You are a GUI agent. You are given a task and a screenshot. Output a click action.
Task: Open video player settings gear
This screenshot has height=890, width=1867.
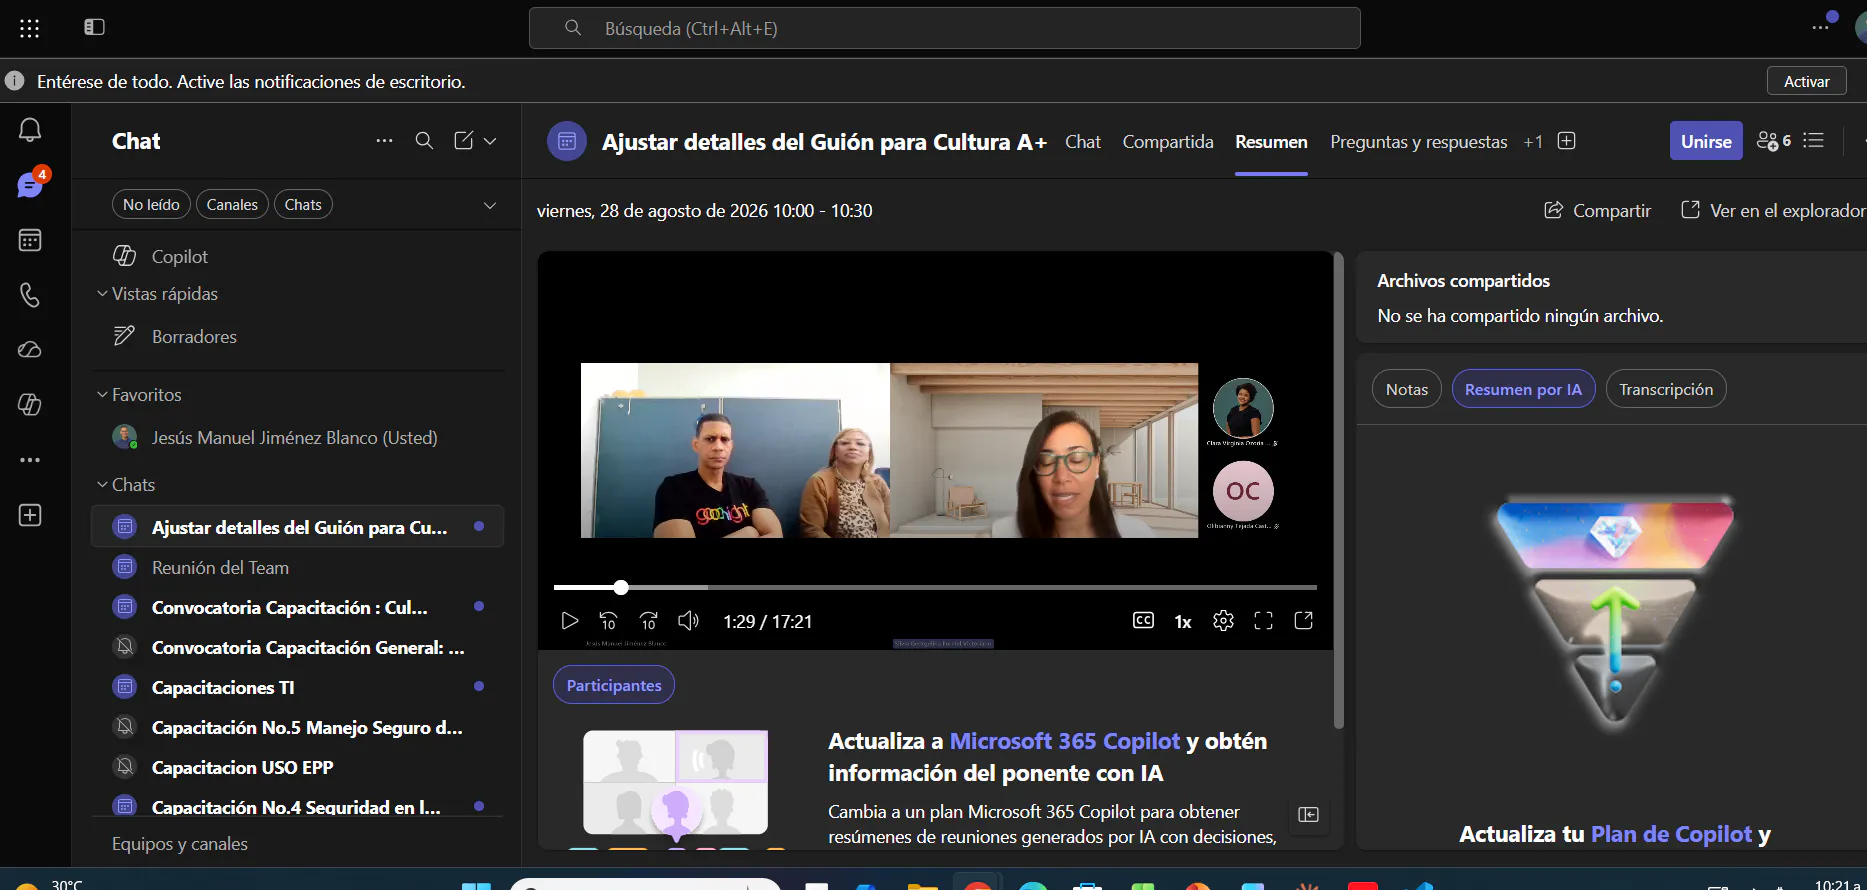pos(1223,621)
